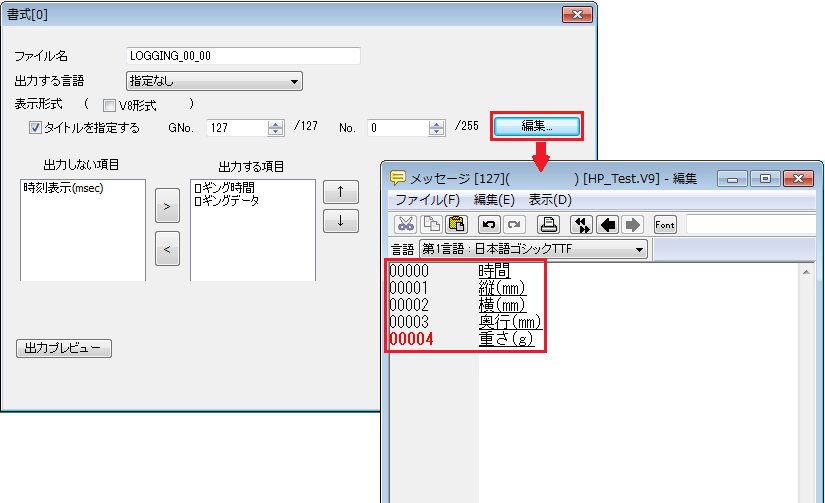
Task: Click the Redo arrow icon
Action: [514, 224]
